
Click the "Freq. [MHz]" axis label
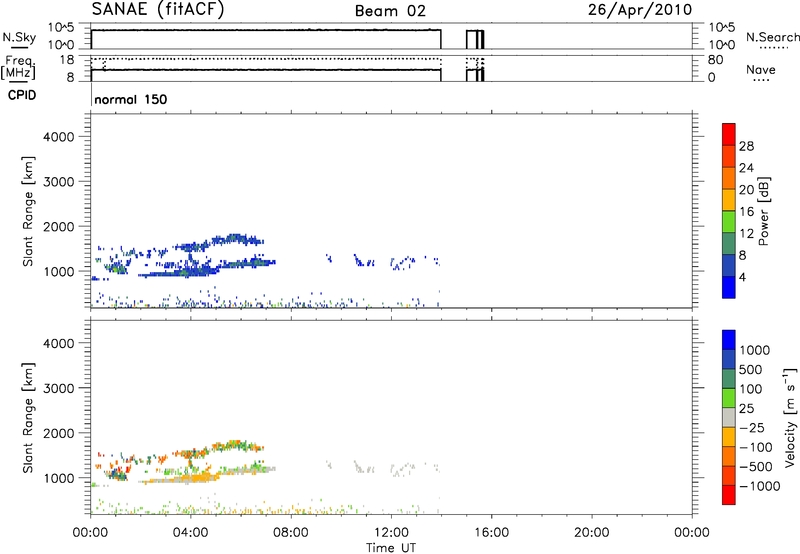click(x=18, y=68)
